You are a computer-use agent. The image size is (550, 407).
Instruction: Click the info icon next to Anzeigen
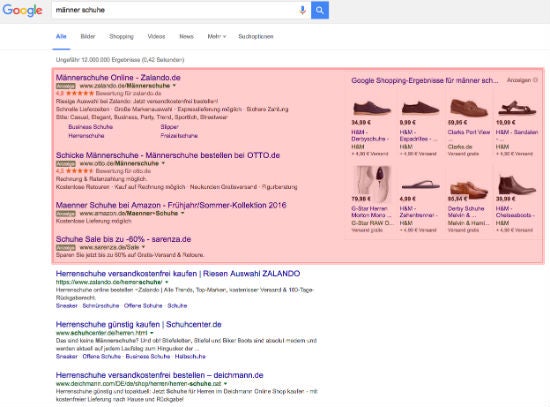tap(535, 80)
